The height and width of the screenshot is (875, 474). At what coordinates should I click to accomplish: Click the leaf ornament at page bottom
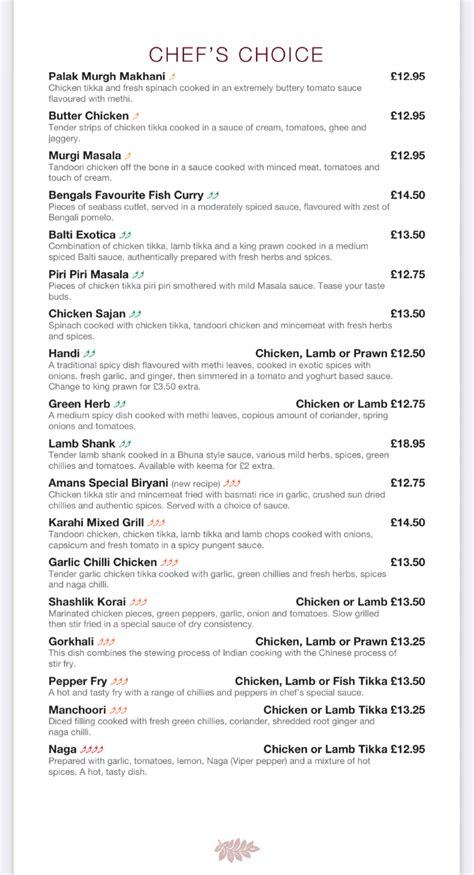(x=237, y=850)
